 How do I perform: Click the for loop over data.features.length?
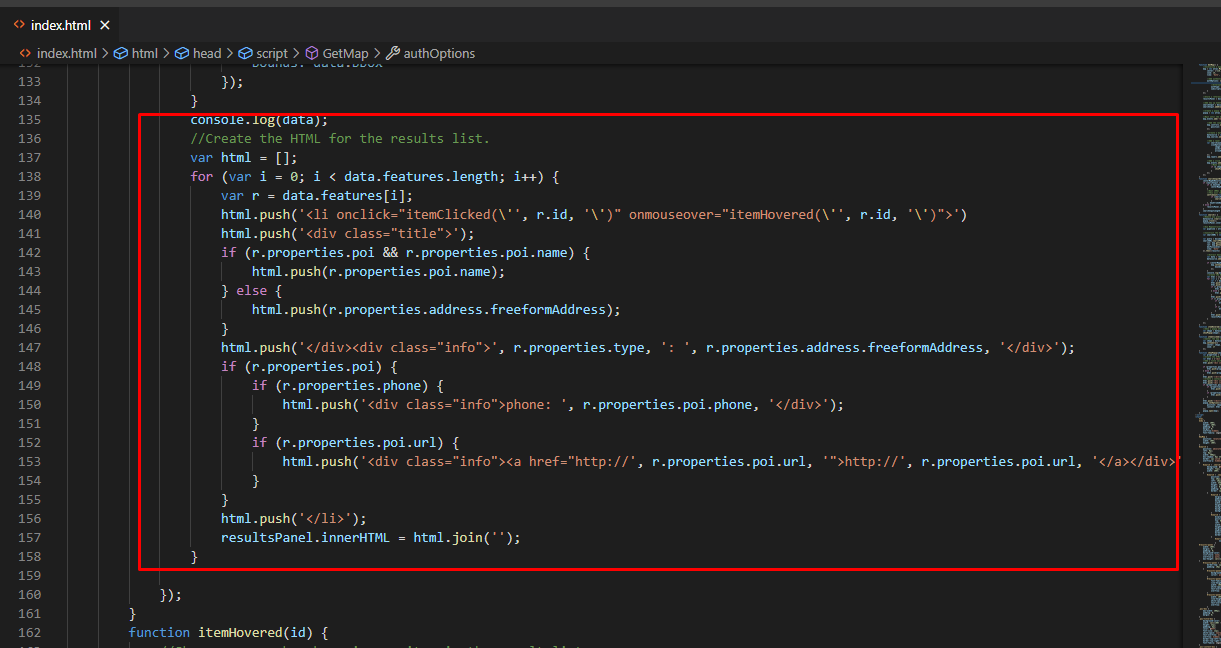[374, 176]
